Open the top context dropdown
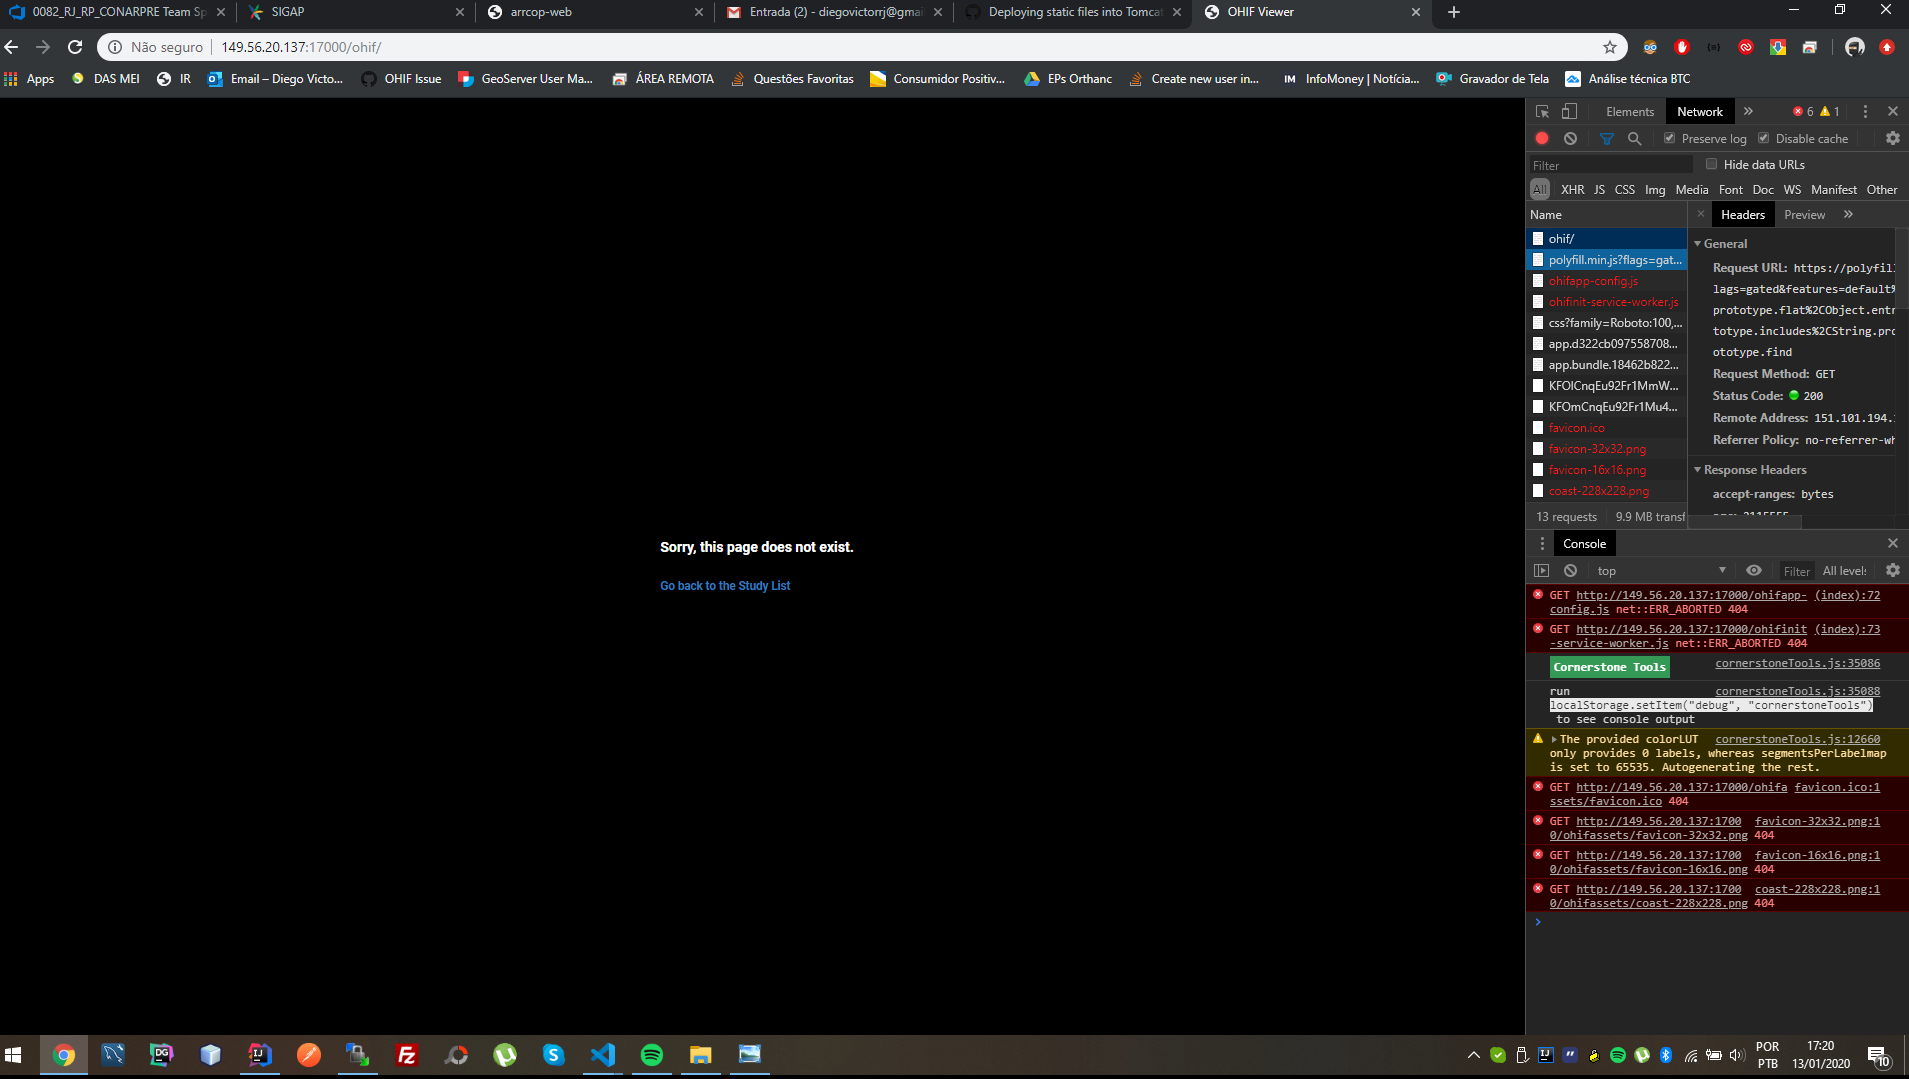The image size is (1909, 1079). tap(1661, 570)
